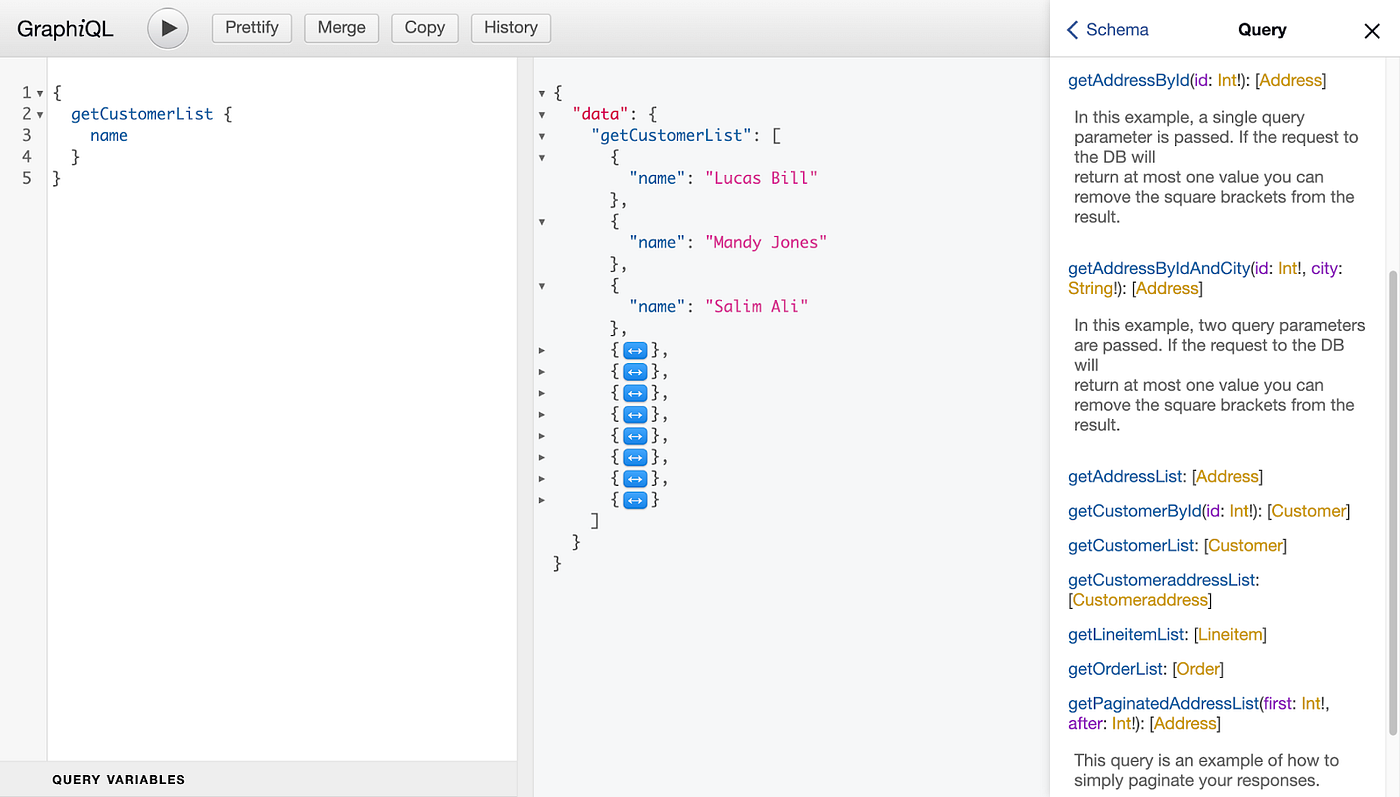Click Prettify to format the query

click(251, 28)
